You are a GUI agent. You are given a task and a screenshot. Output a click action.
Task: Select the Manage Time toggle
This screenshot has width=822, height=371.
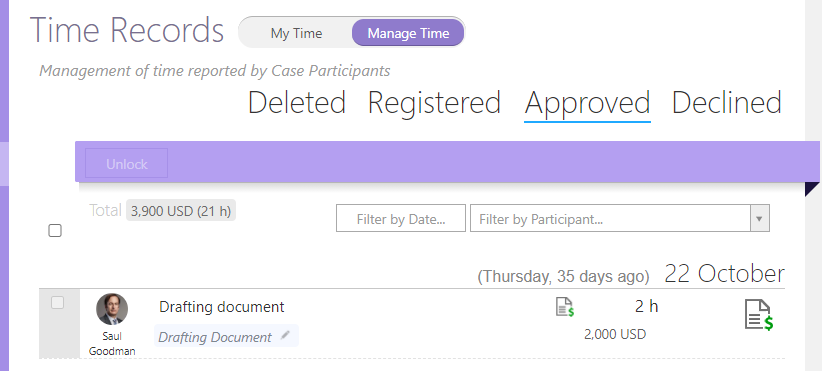pos(408,33)
